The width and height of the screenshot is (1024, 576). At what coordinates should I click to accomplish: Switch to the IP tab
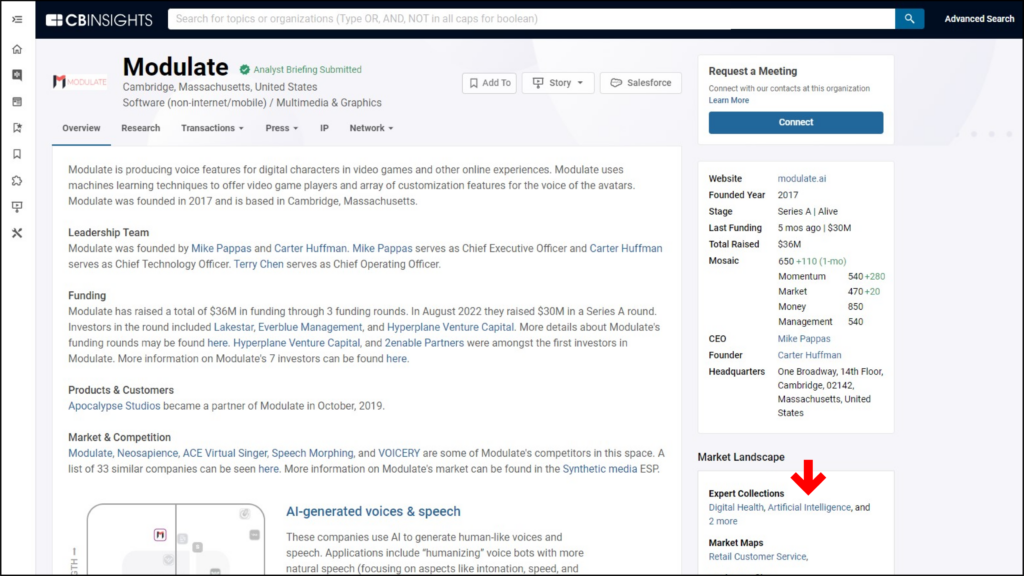point(324,128)
